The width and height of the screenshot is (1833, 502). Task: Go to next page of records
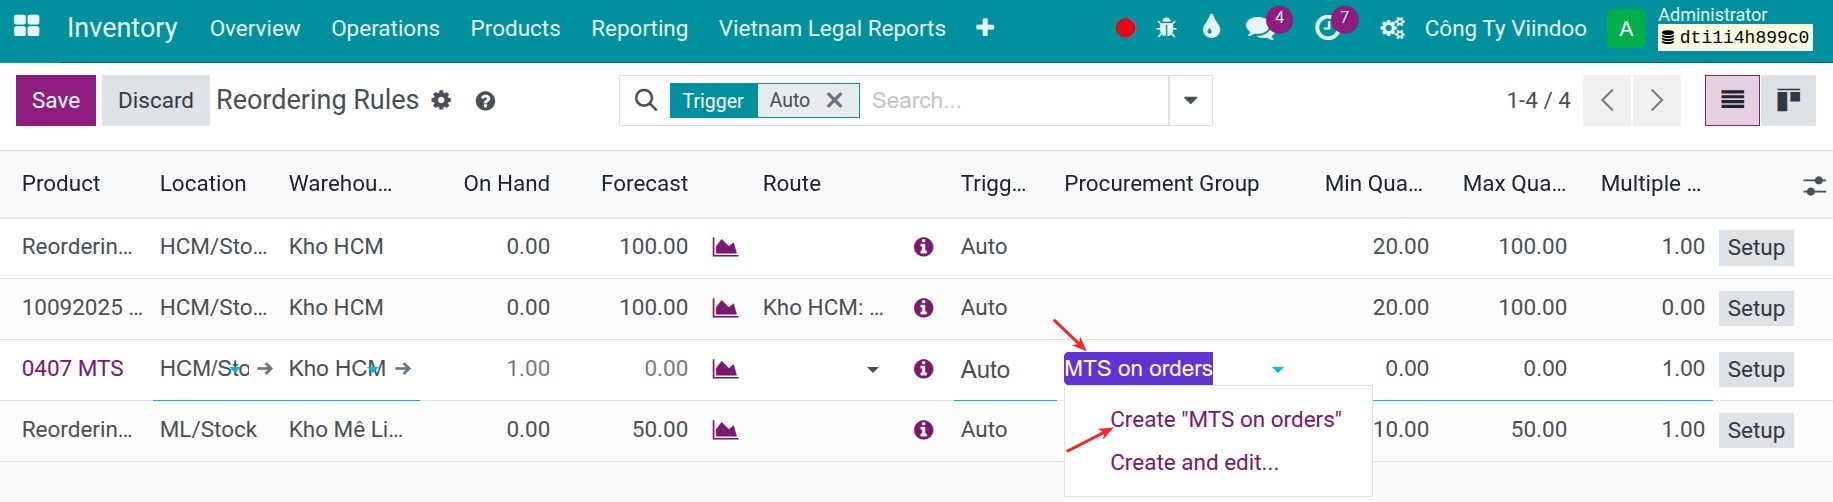(x=1657, y=100)
